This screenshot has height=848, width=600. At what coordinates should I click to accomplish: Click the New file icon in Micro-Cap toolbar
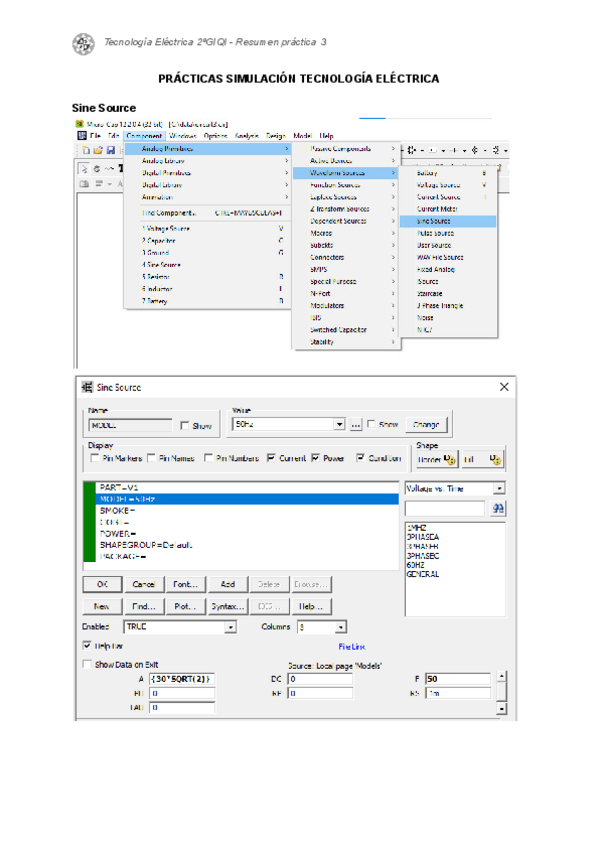[85, 150]
